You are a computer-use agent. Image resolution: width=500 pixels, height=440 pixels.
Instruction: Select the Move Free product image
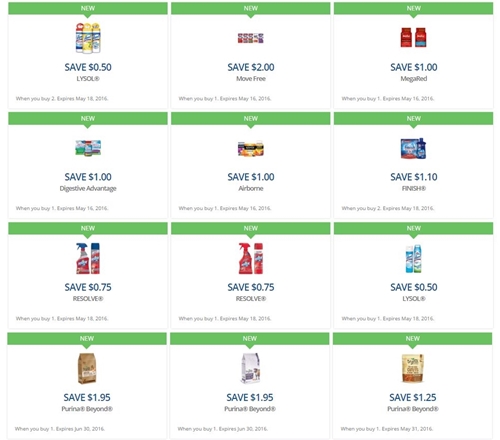pos(251,38)
